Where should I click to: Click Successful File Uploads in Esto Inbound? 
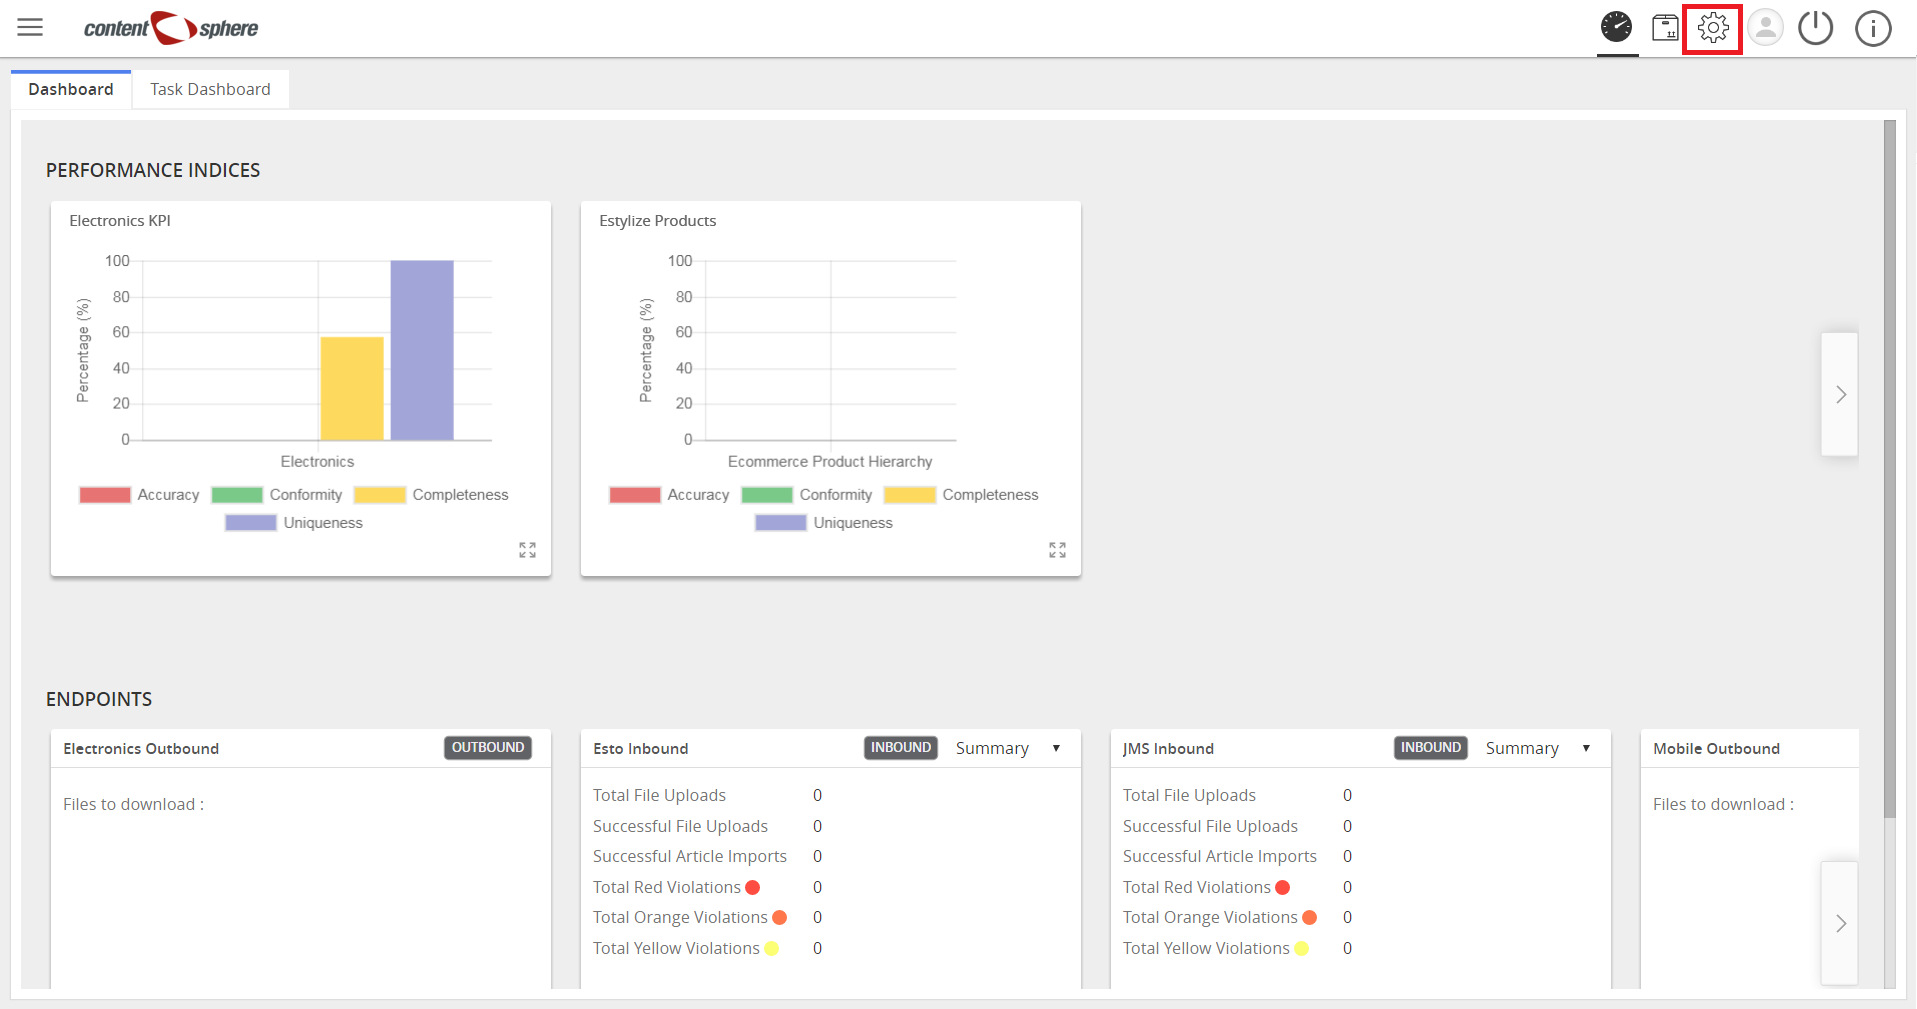[680, 826]
